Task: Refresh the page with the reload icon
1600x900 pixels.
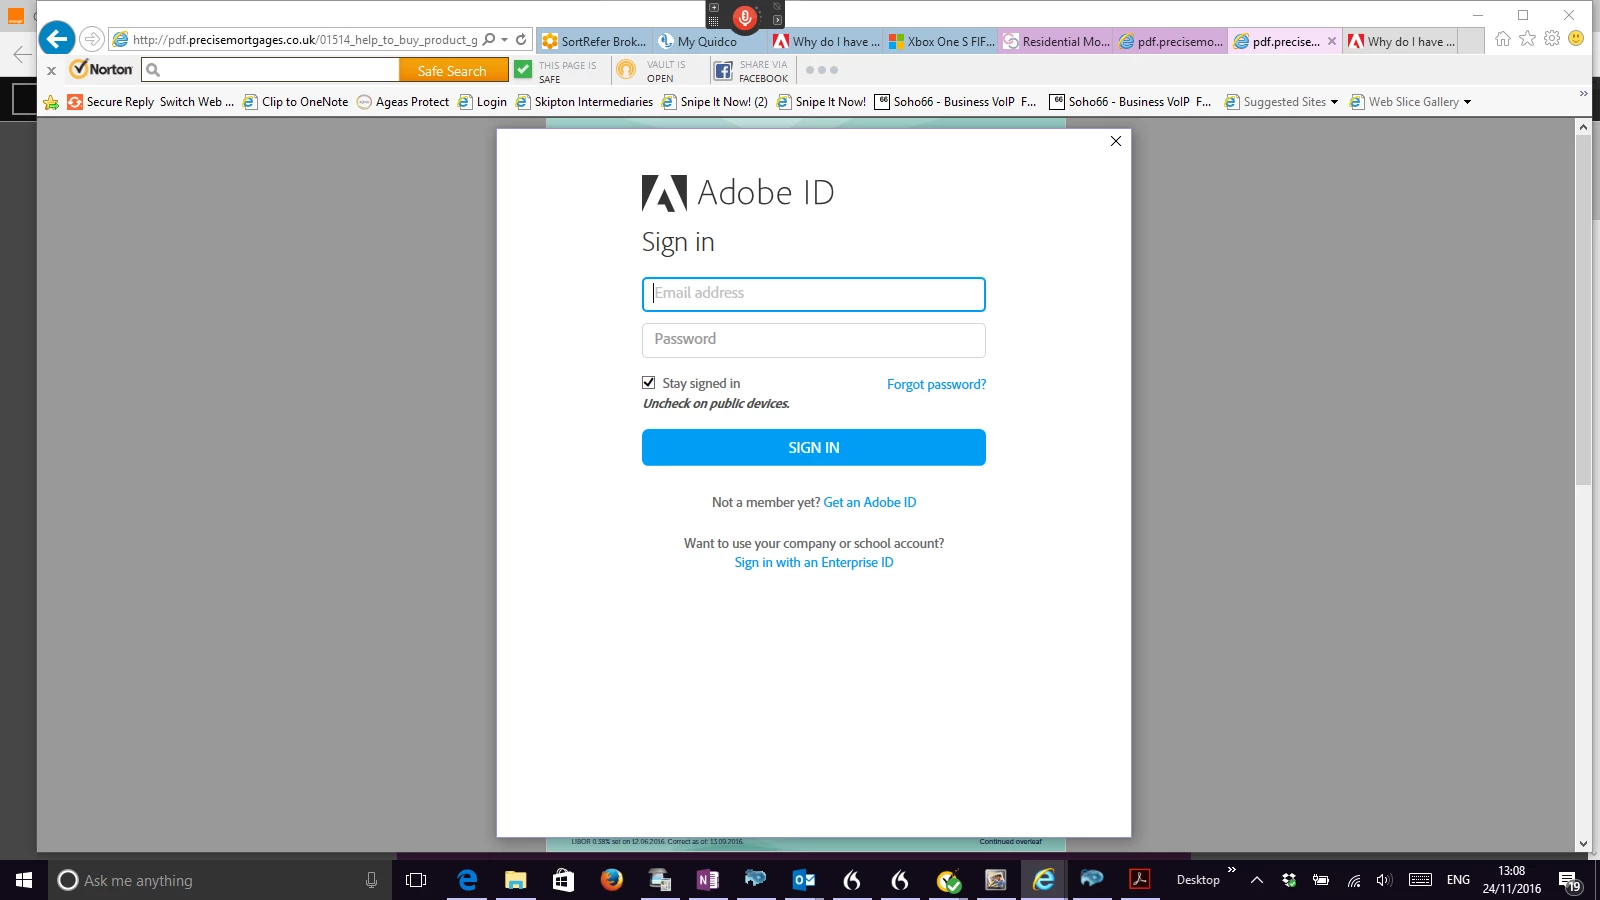Action: click(x=521, y=39)
